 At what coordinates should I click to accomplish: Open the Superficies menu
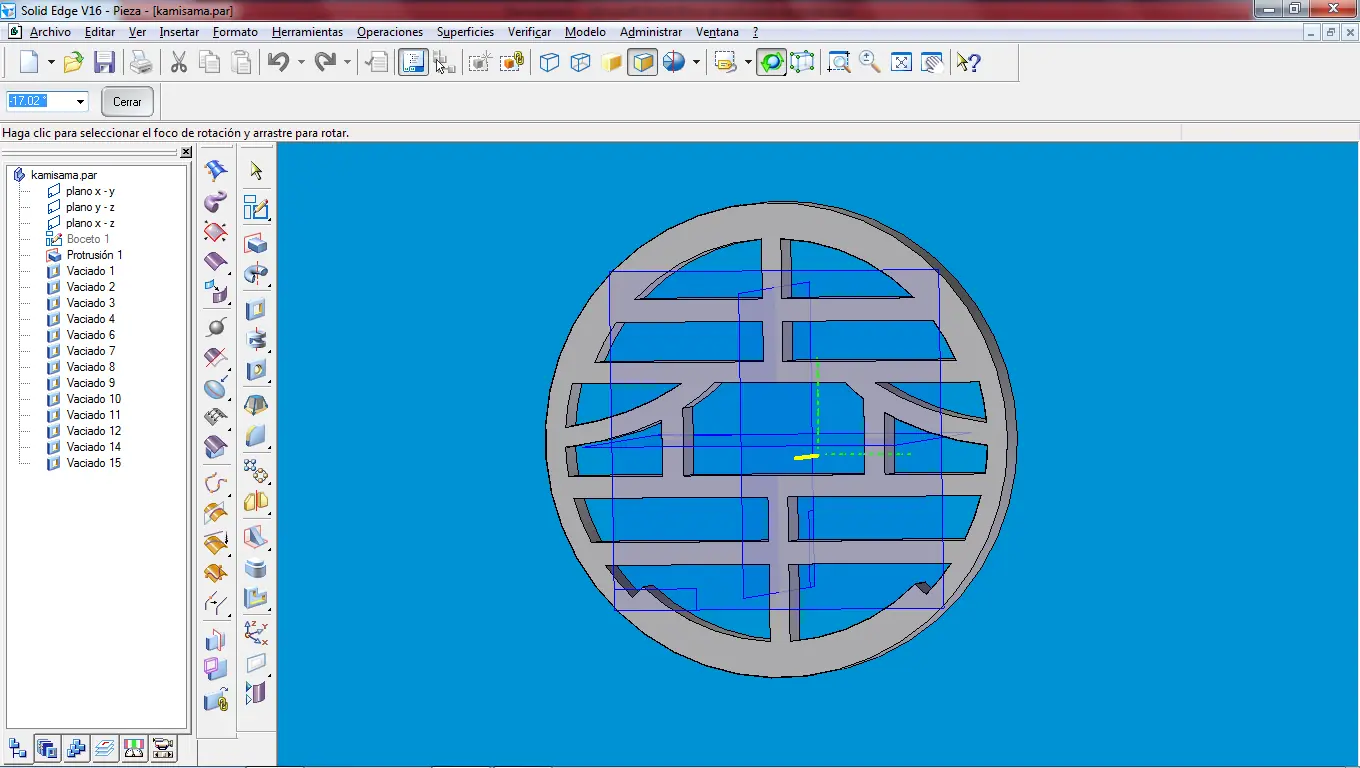point(465,32)
